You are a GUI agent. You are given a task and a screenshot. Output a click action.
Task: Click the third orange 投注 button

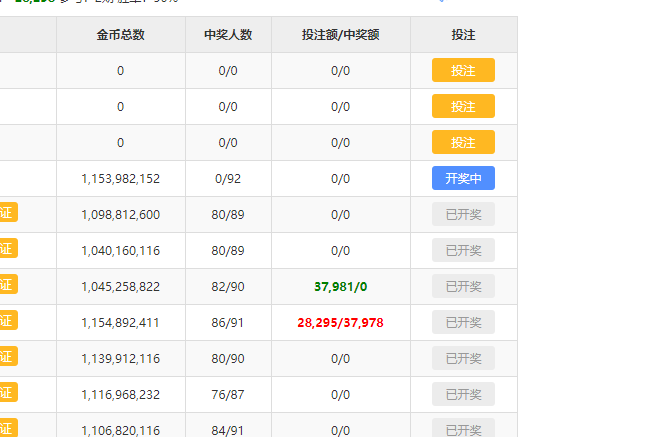463,142
